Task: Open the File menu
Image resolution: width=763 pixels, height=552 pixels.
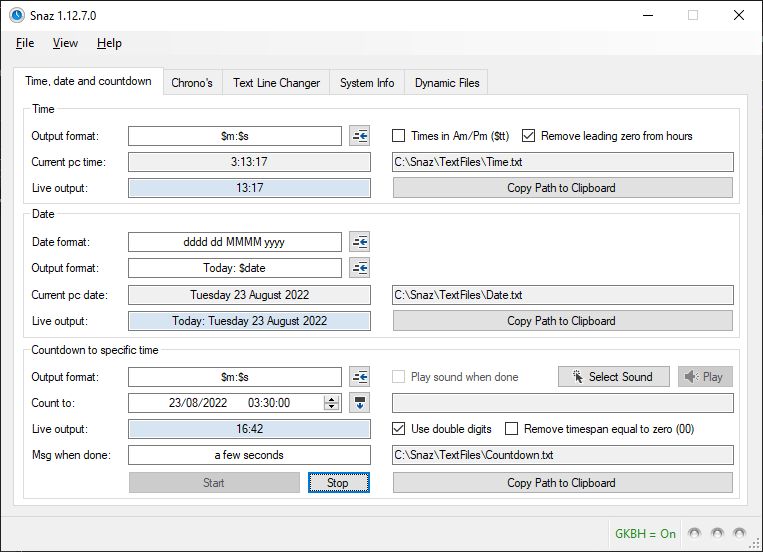Action: 25,43
